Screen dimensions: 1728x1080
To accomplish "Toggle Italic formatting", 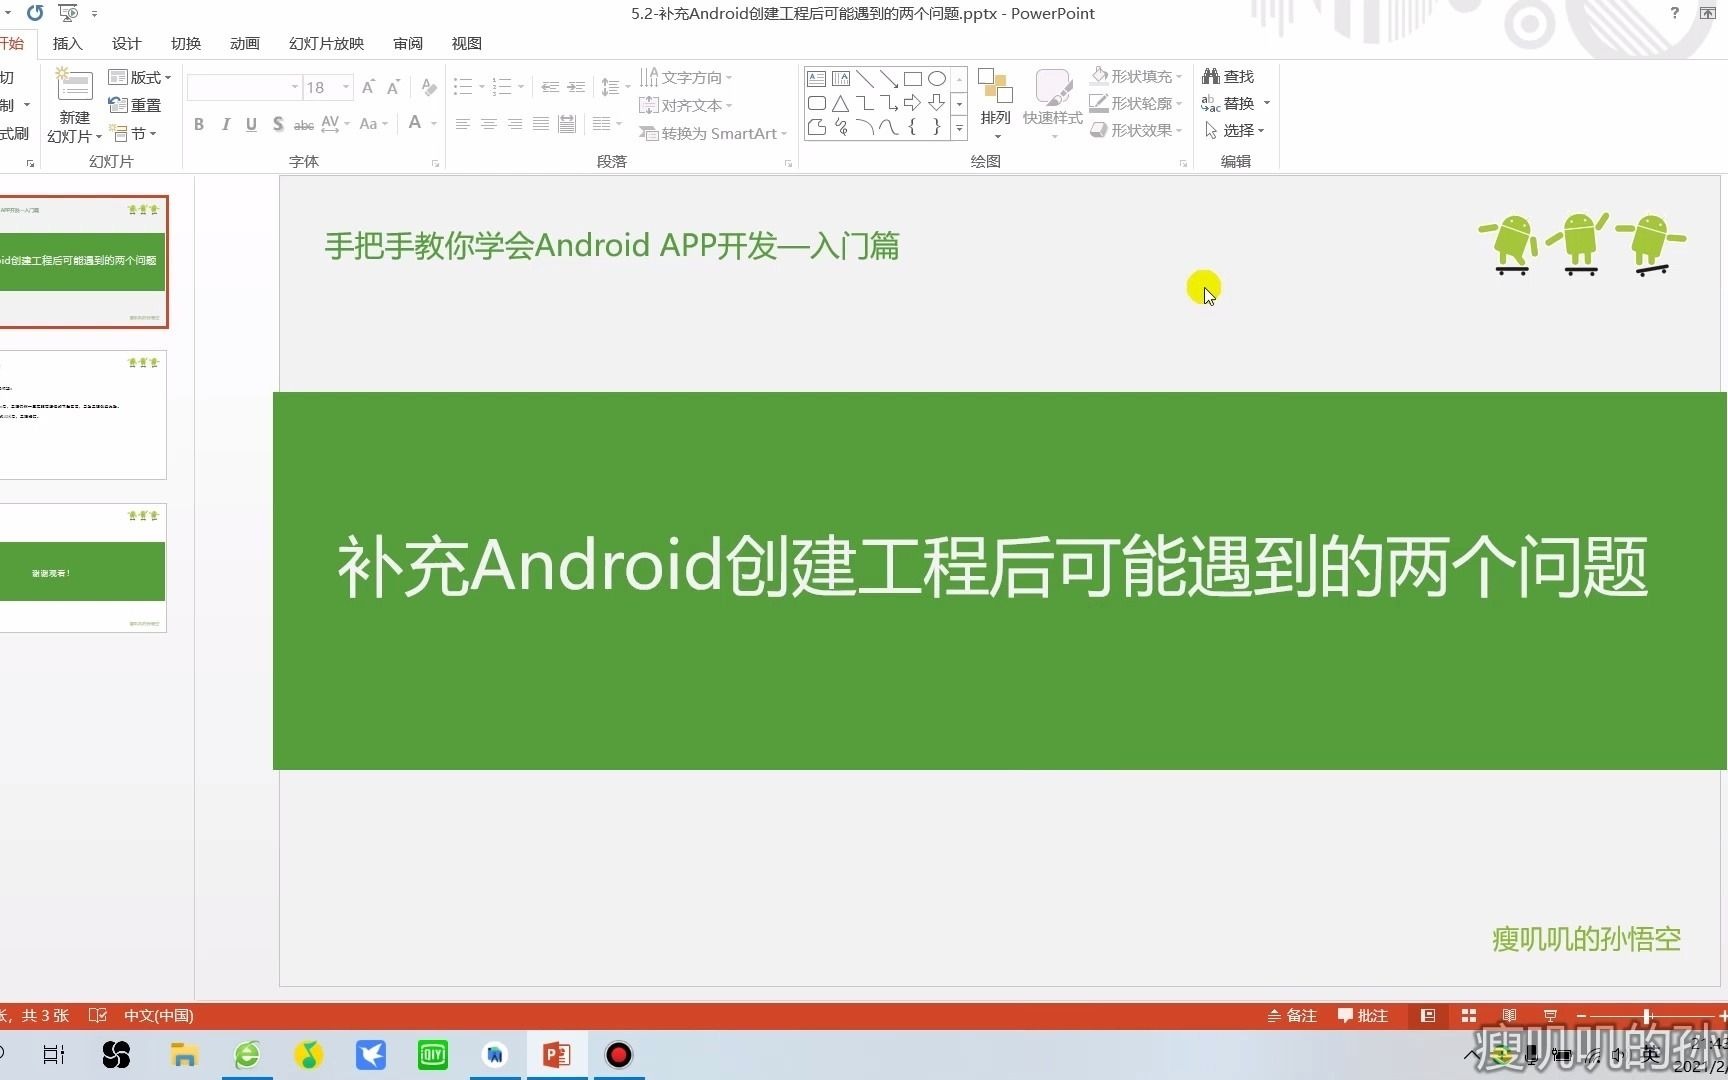I will [226, 124].
